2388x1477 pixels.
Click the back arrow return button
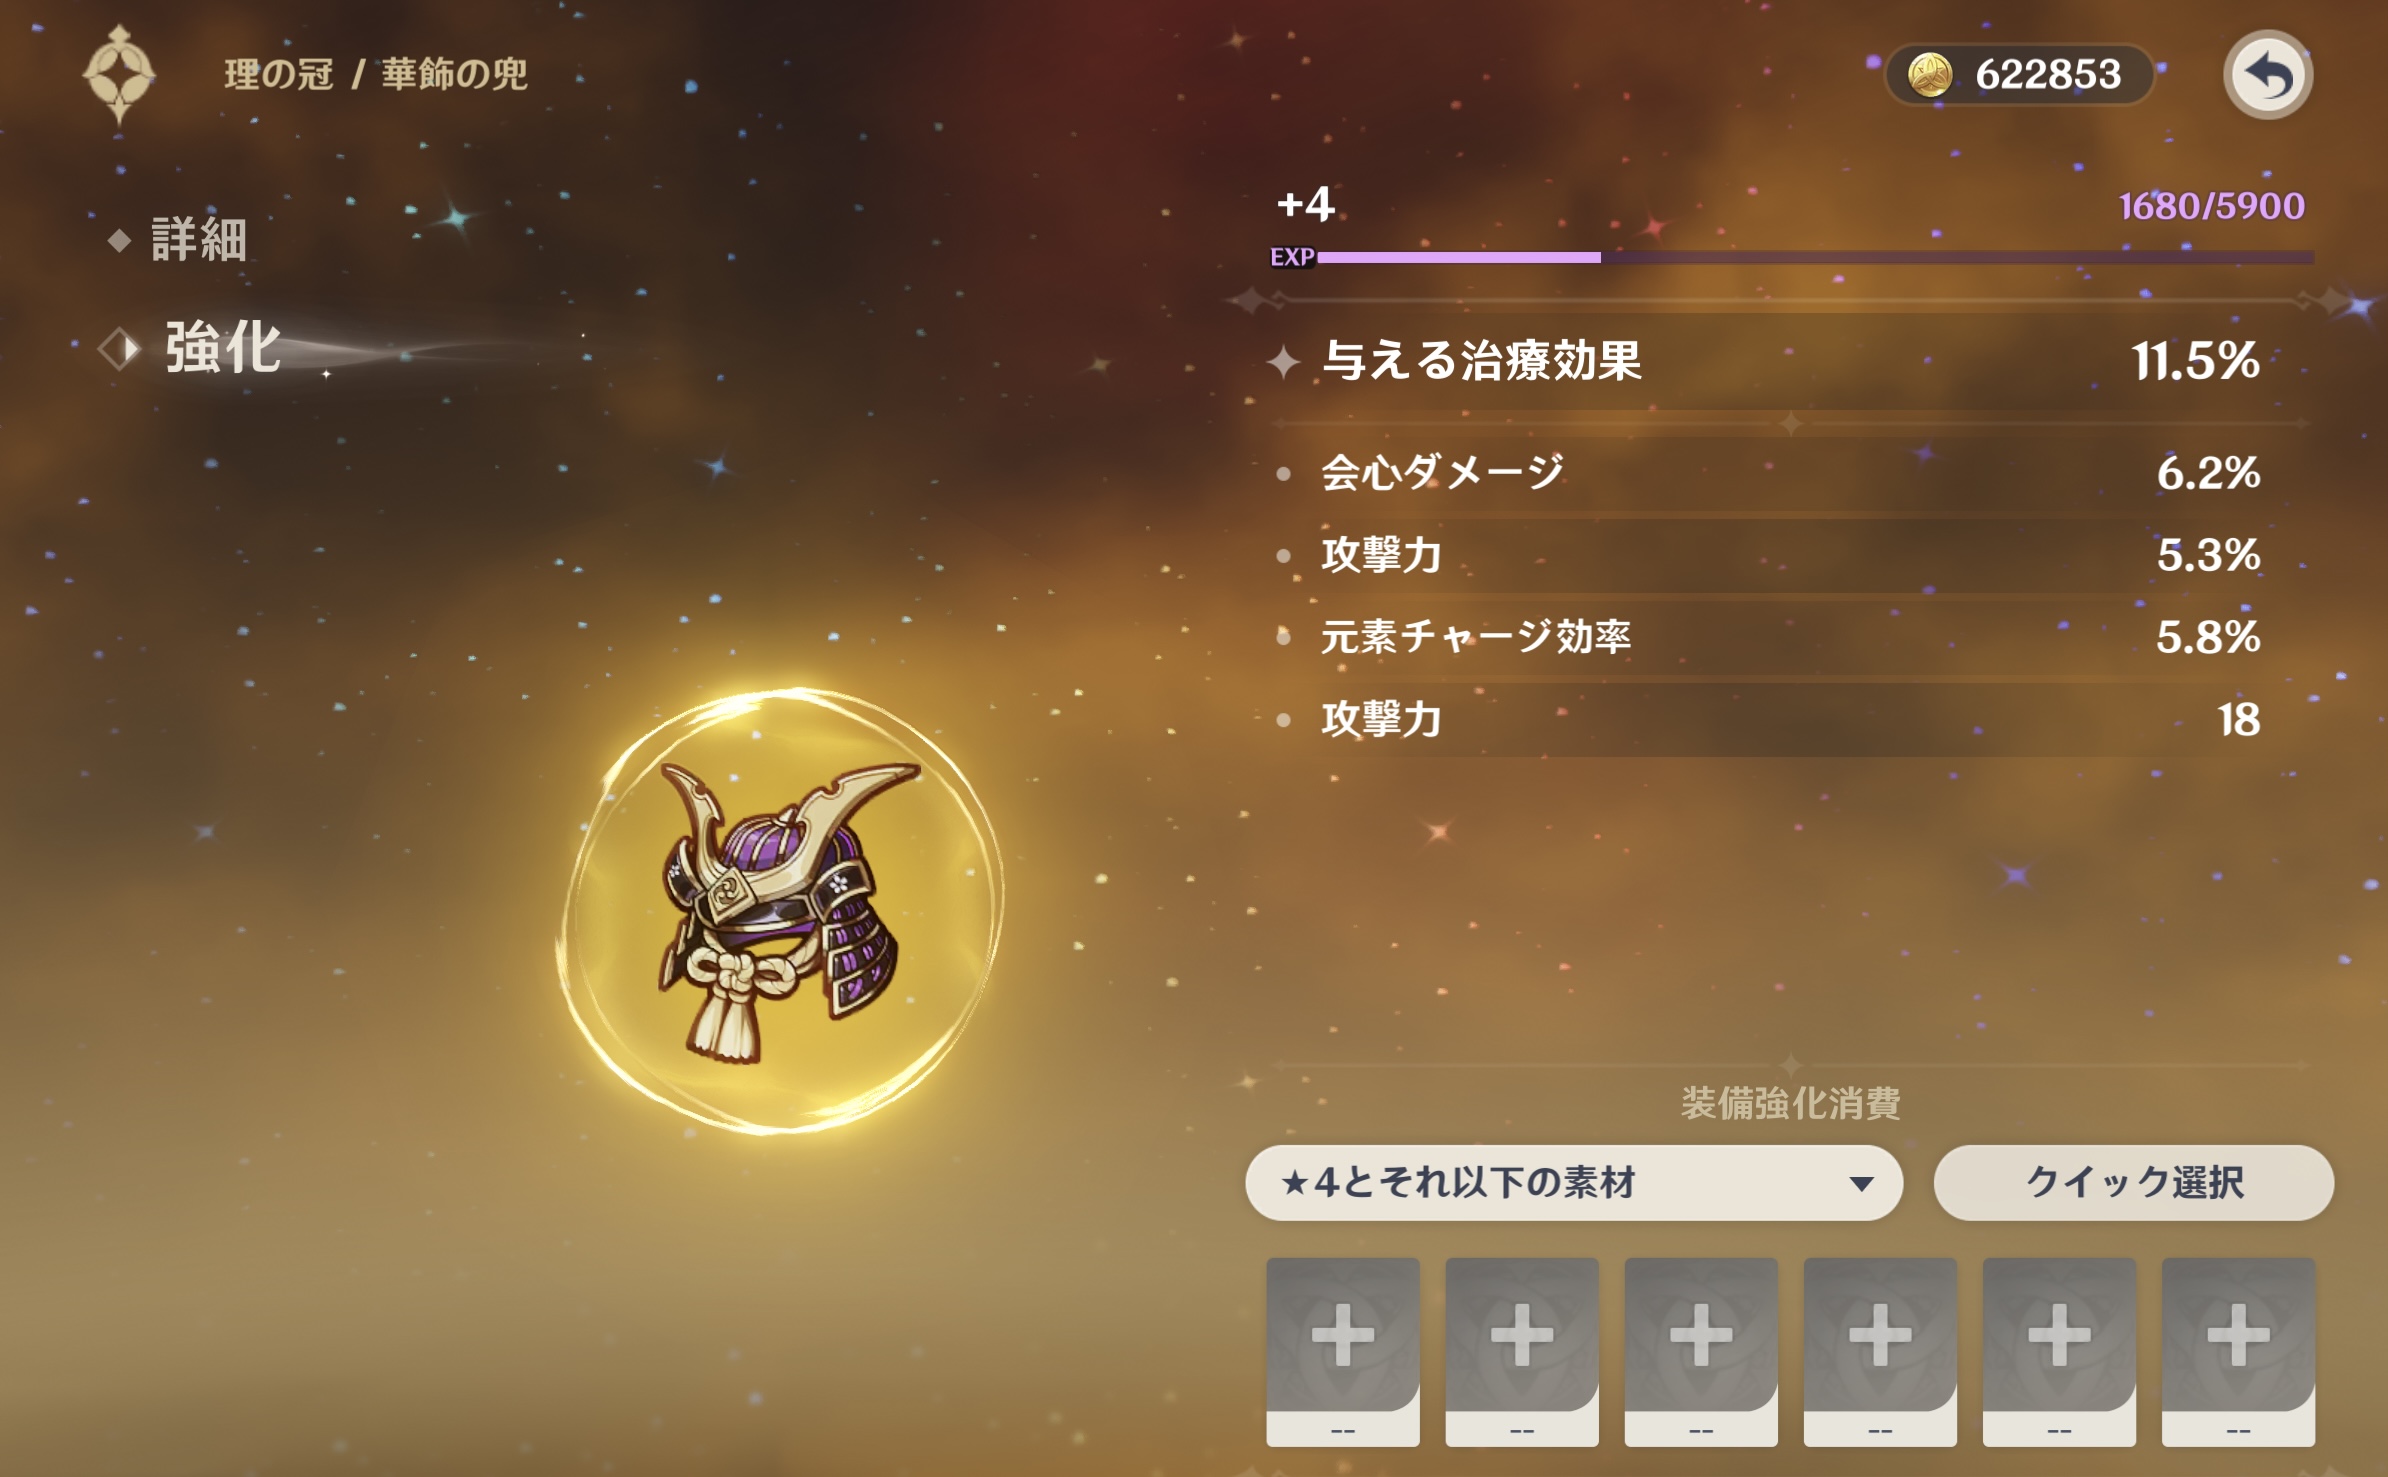pos(2267,75)
